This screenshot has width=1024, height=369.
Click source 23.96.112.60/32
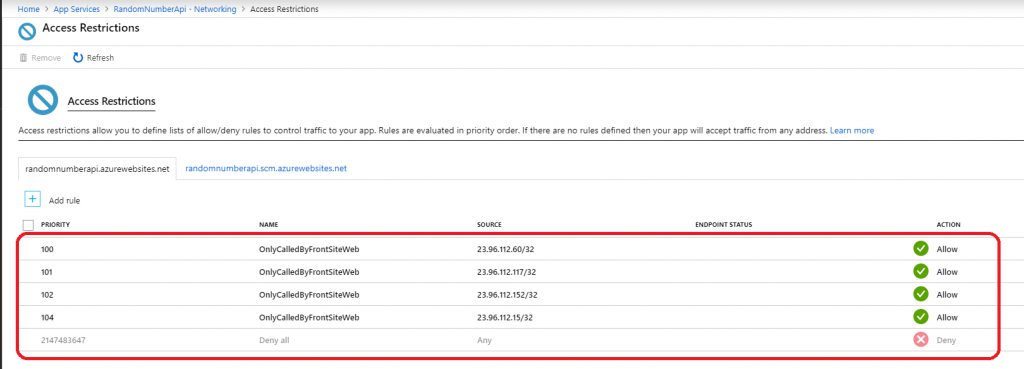505,249
